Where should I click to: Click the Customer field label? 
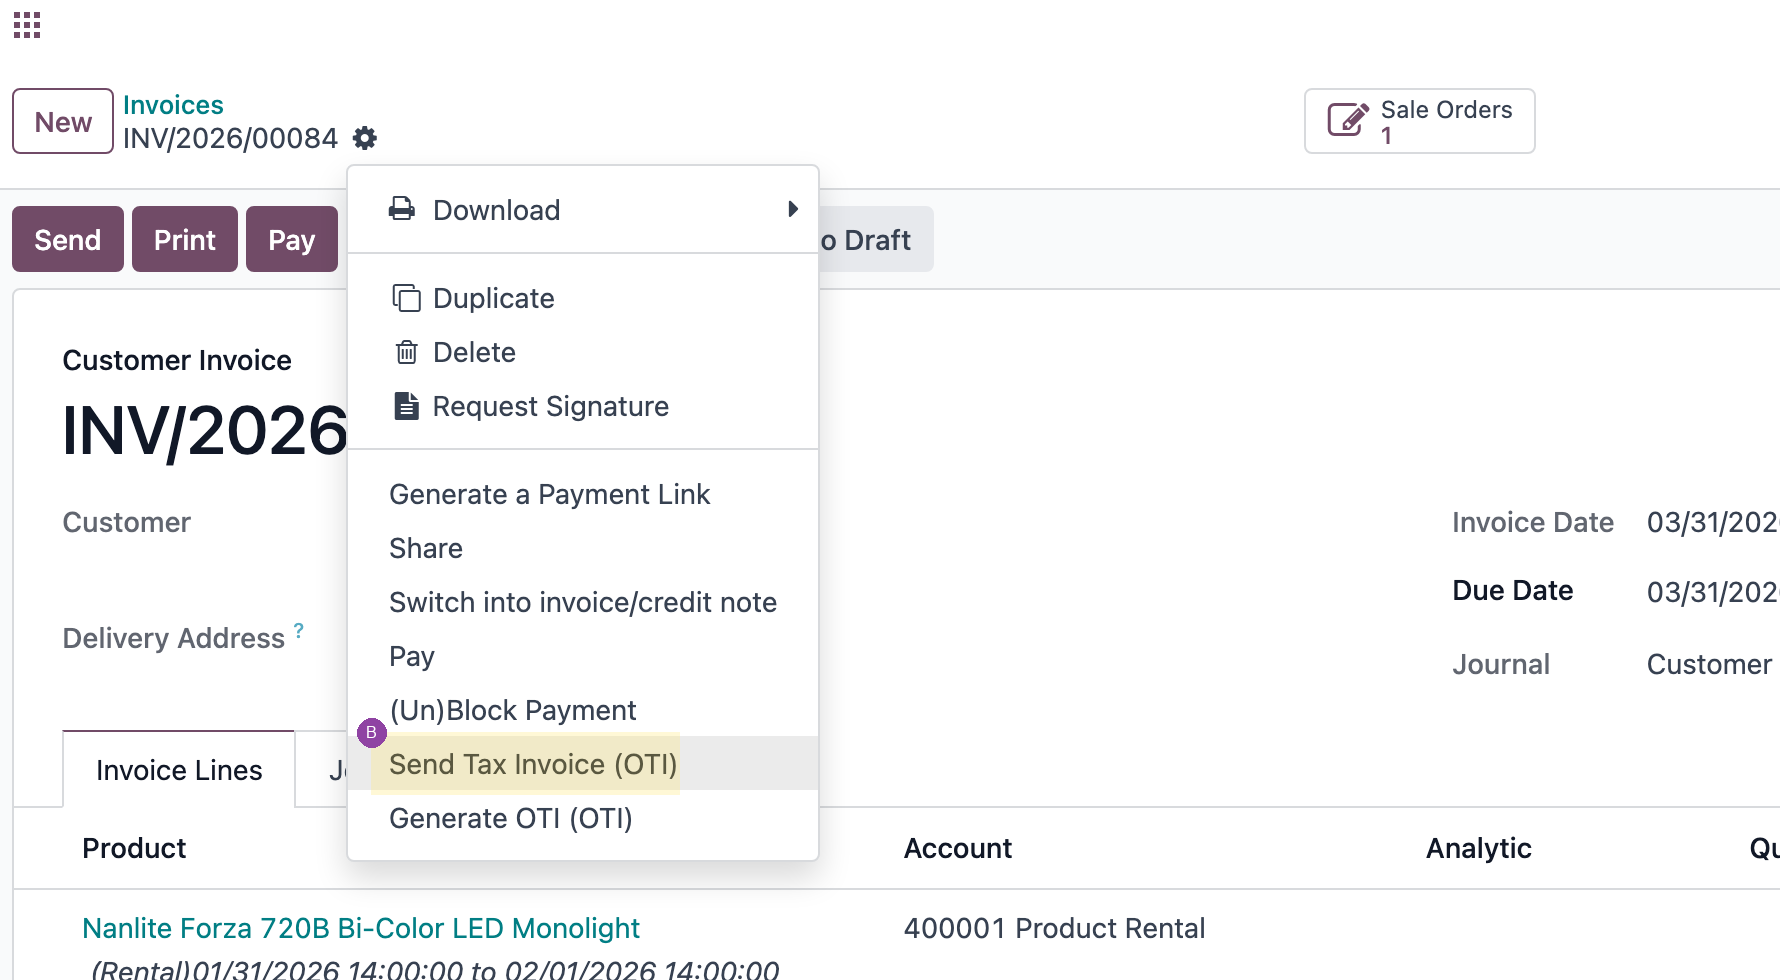(126, 522)
